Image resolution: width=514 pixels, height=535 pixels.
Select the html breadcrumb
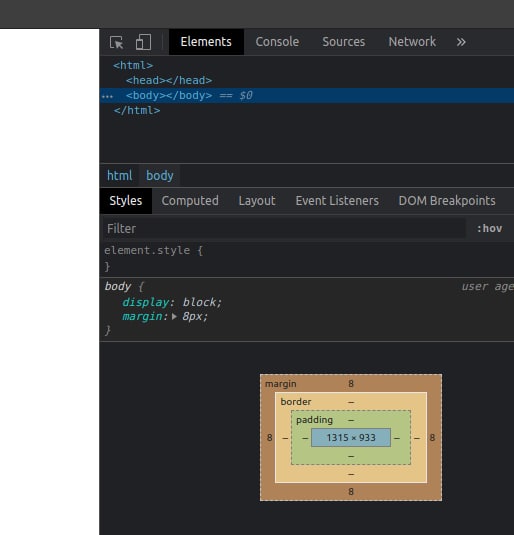tap(119, 175)
